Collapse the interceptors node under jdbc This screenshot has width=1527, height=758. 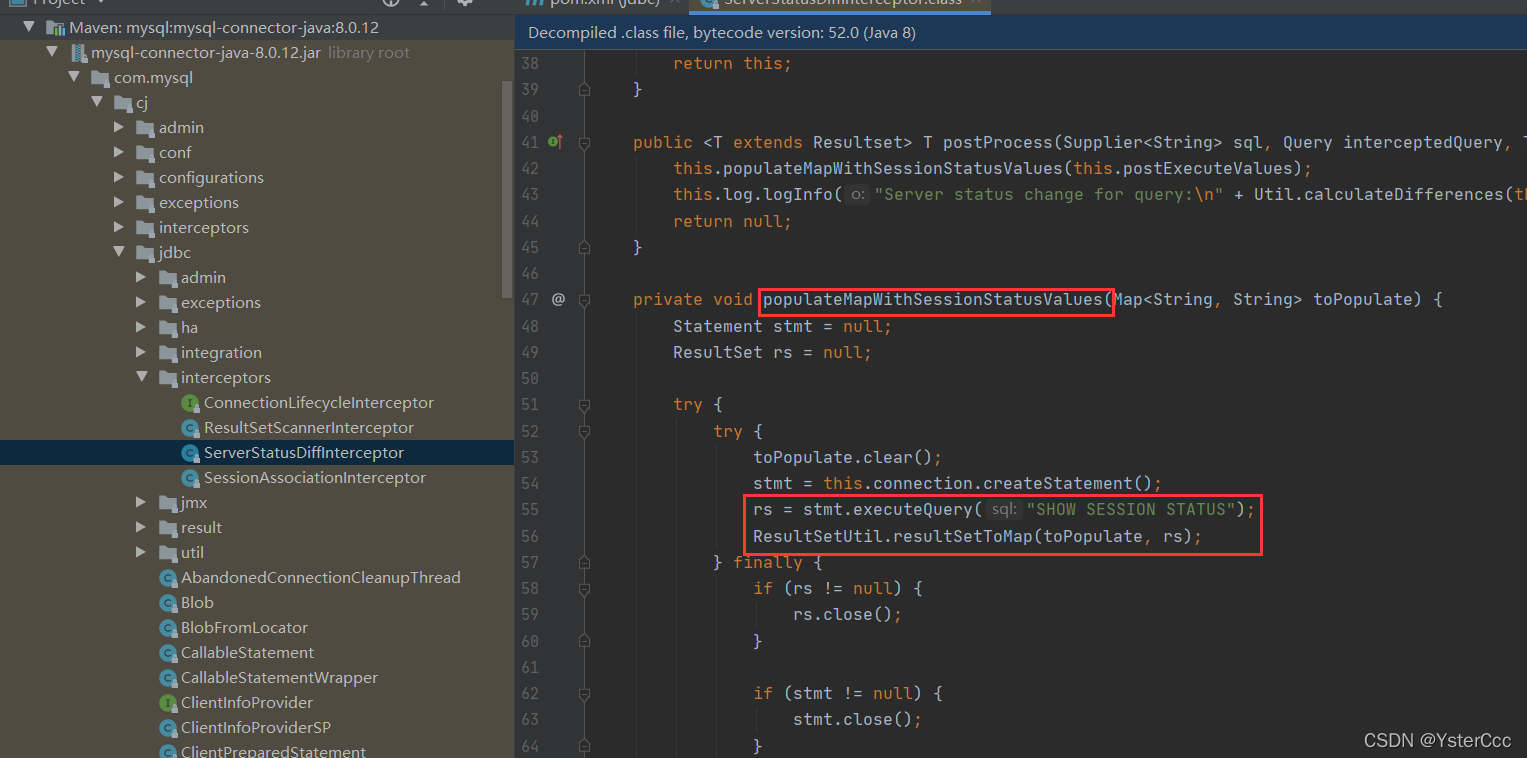(x=141, y=377)
